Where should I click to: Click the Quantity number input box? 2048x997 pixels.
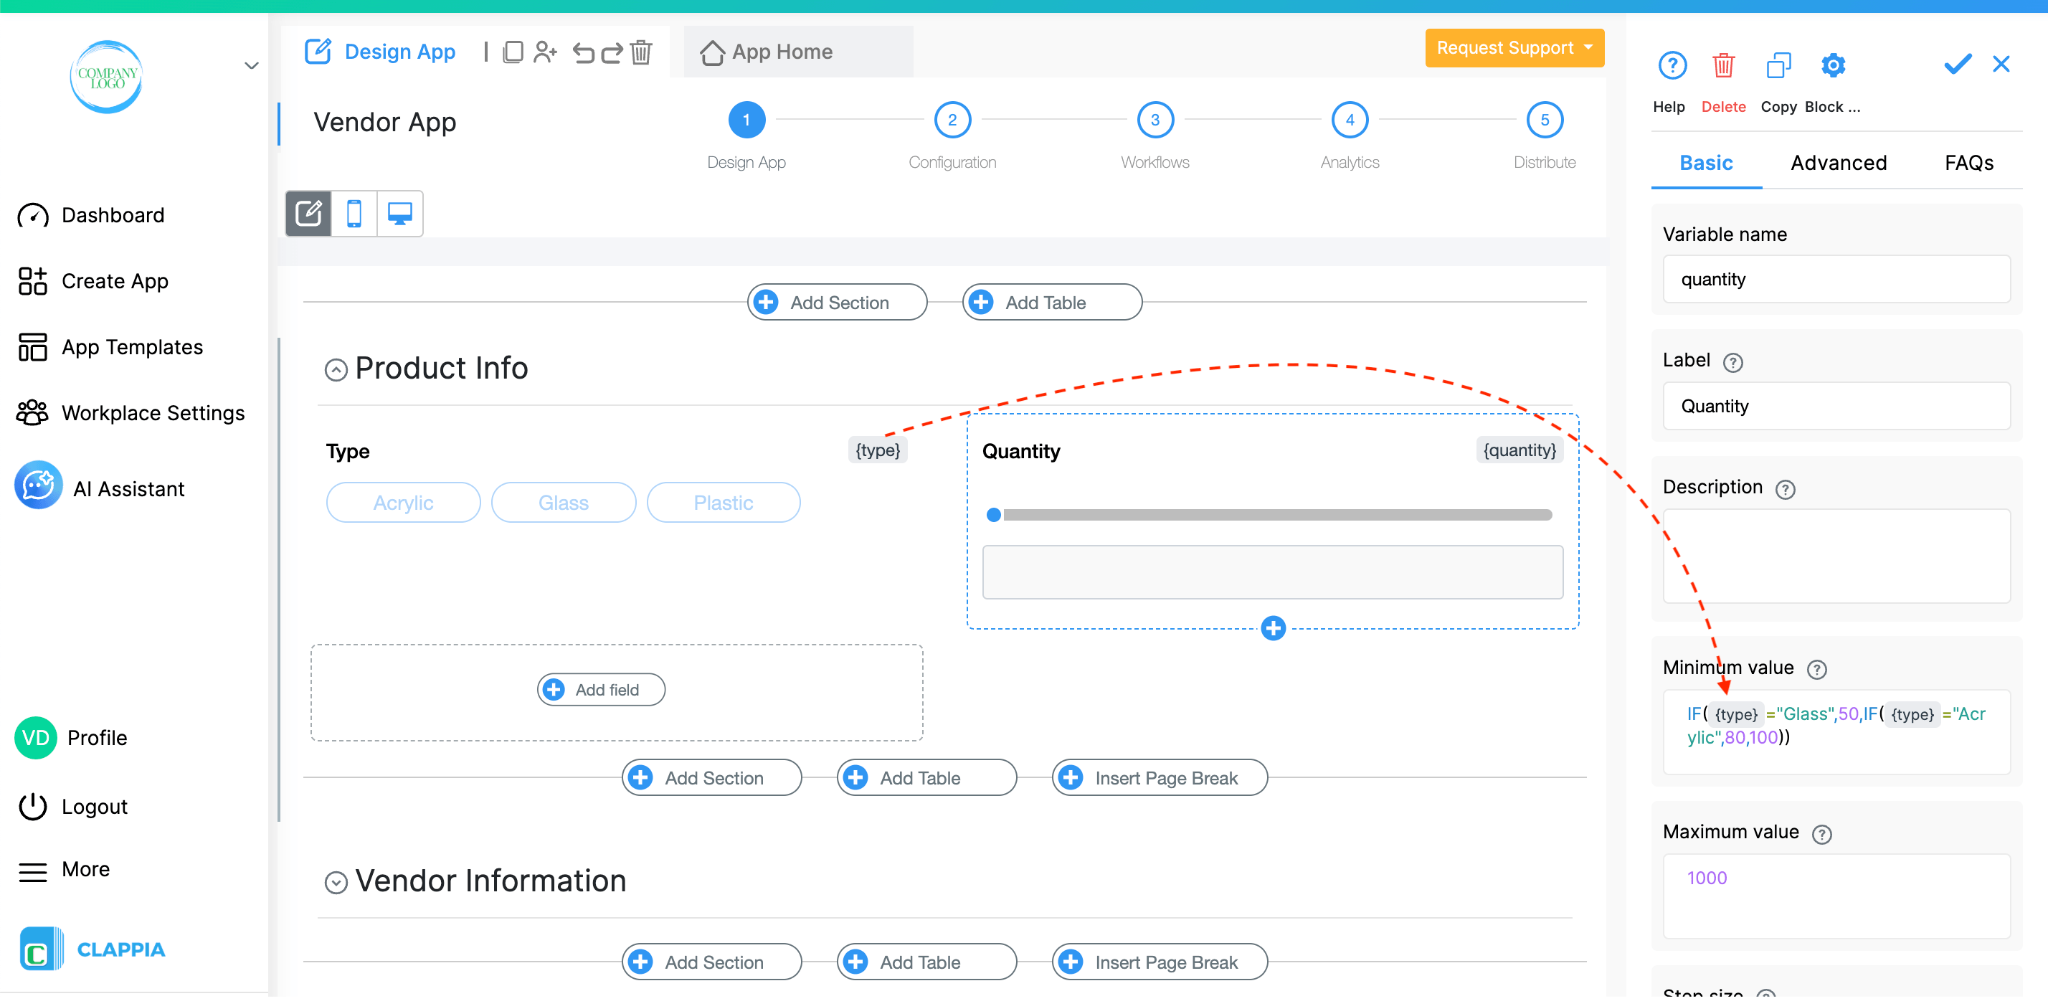coord(1272,572)
